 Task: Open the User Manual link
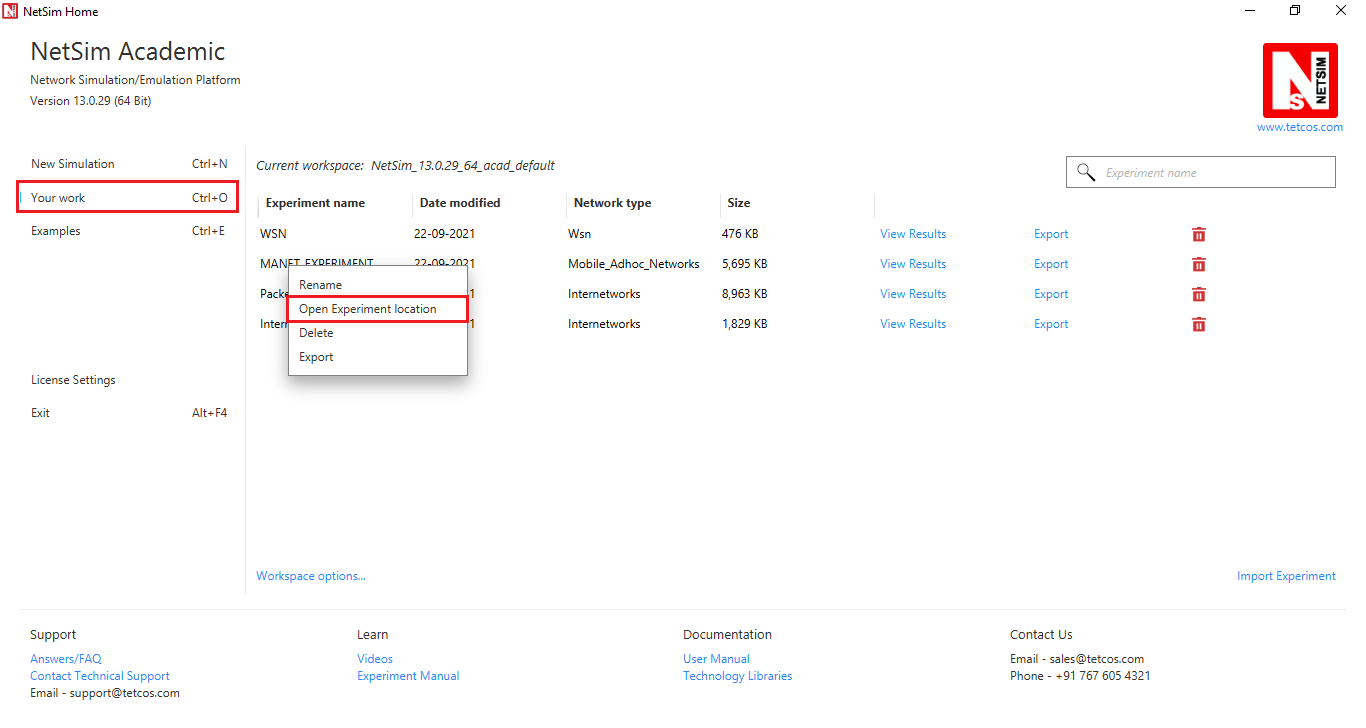coord(716,659)
